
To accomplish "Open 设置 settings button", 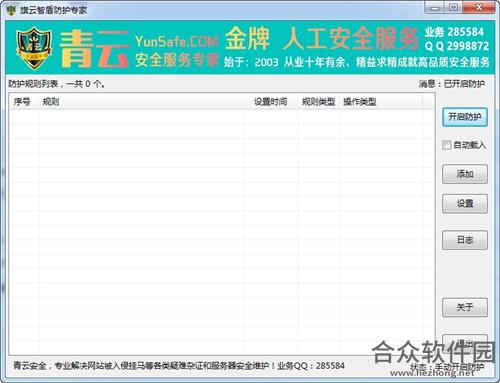I will click(465, 203).
